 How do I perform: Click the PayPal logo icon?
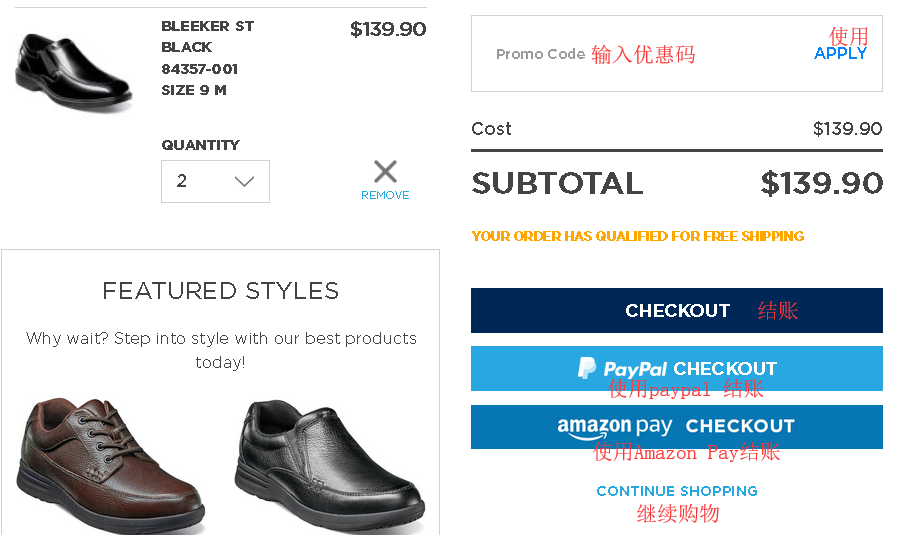(x=587, y=368)
